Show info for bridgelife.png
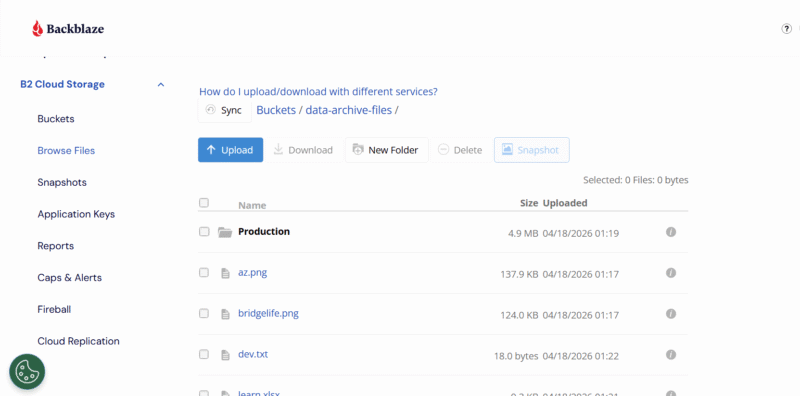This screenshot has width=800, height=396. (x=671, y=314)
